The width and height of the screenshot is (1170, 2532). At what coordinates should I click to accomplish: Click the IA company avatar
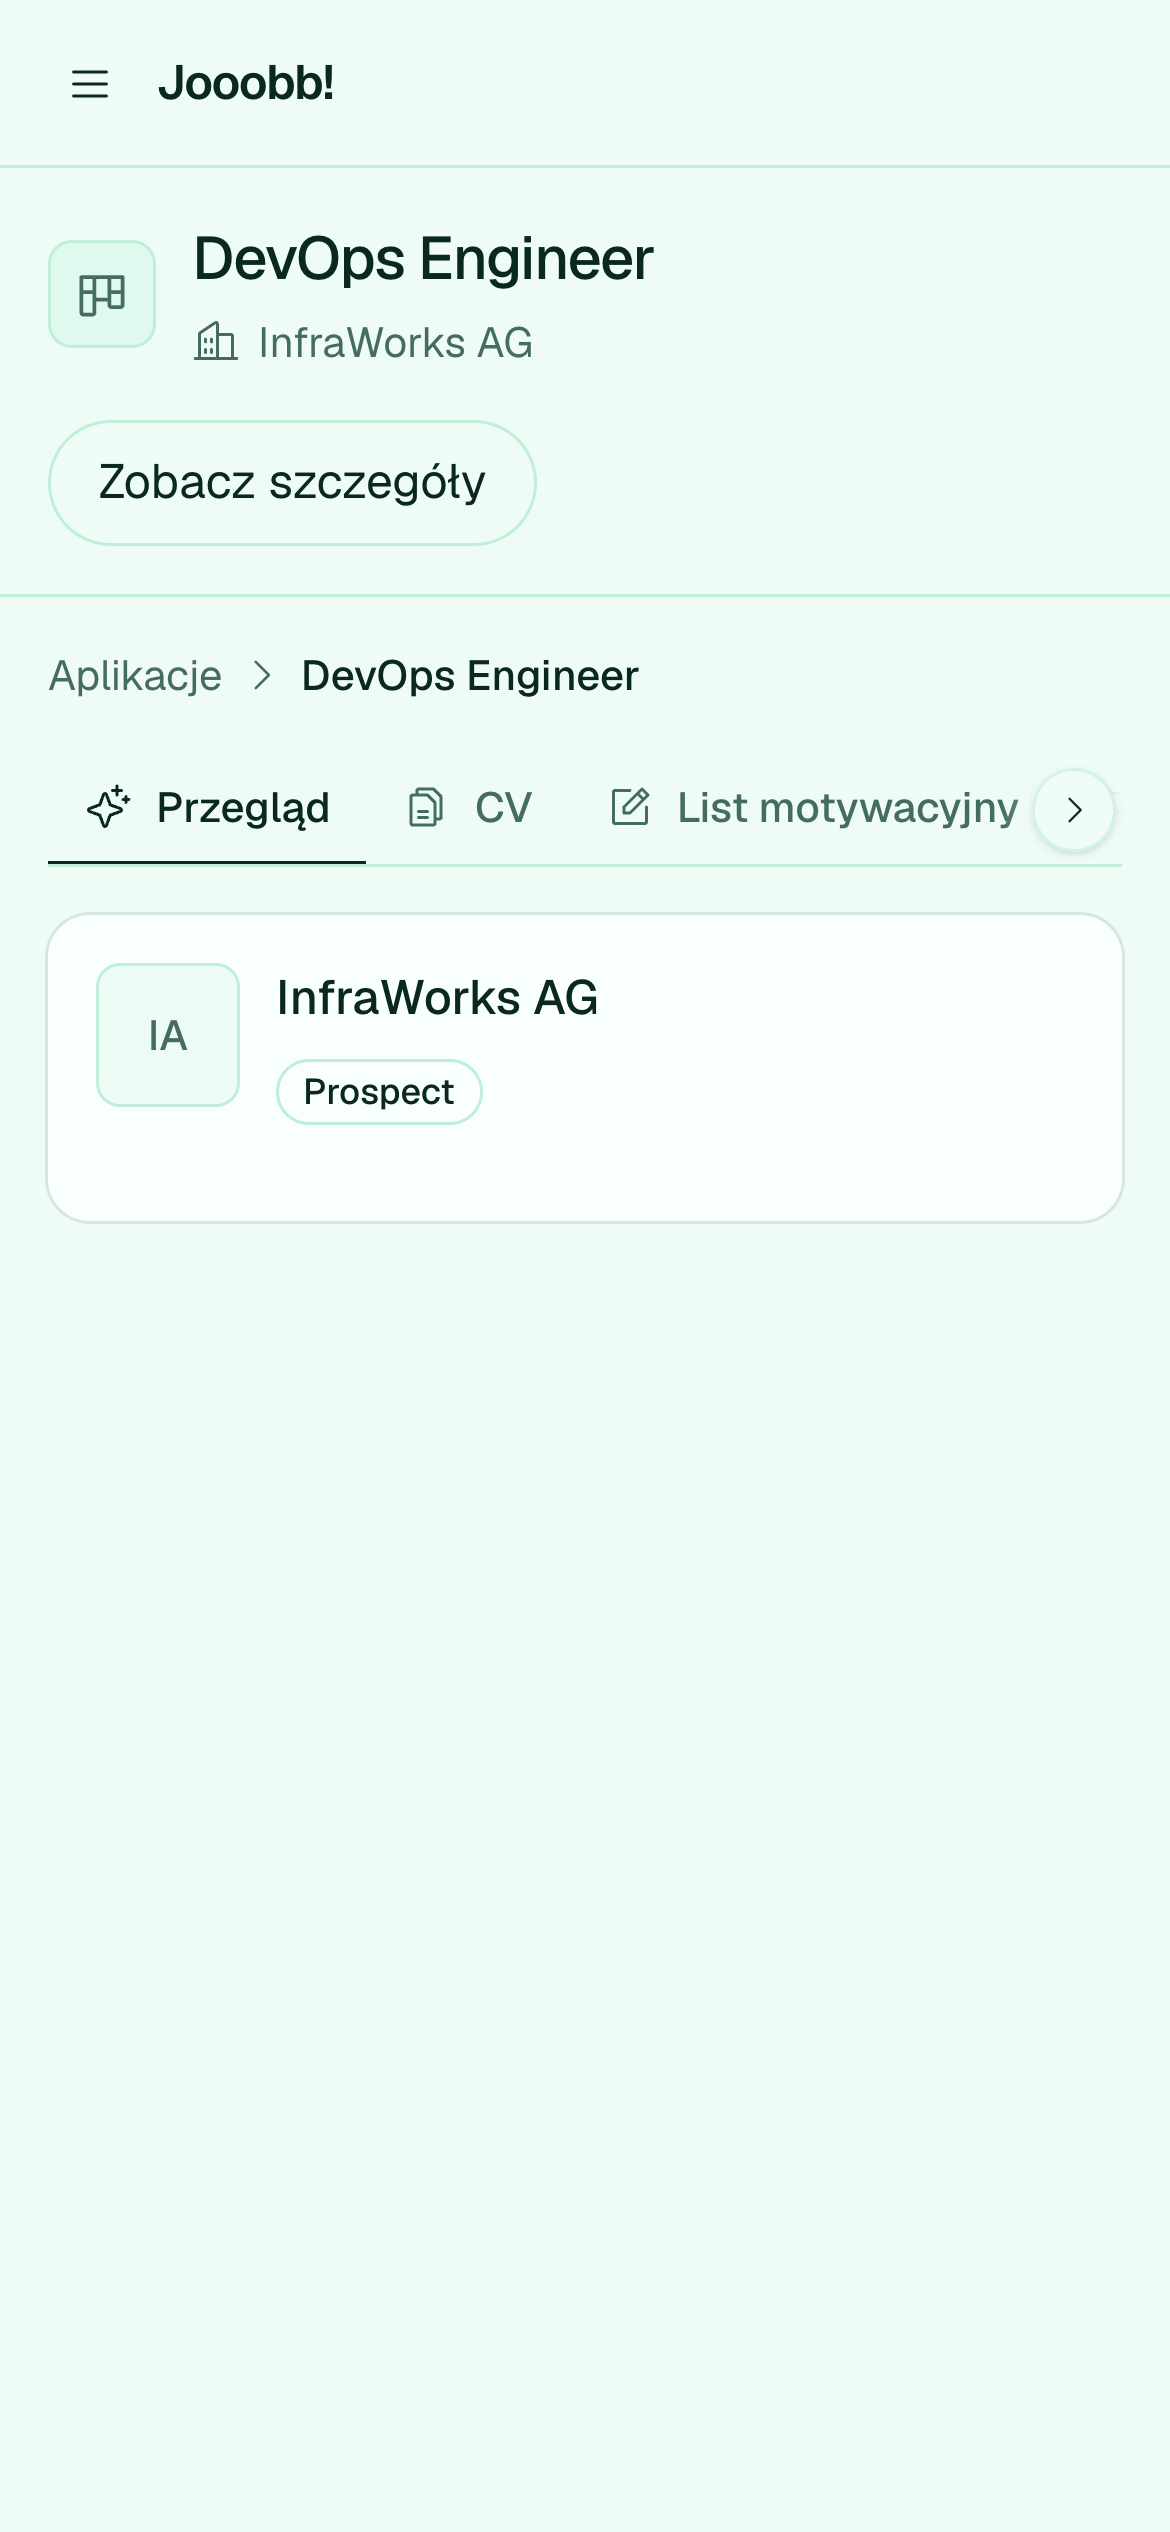(x=168, y=1035)
